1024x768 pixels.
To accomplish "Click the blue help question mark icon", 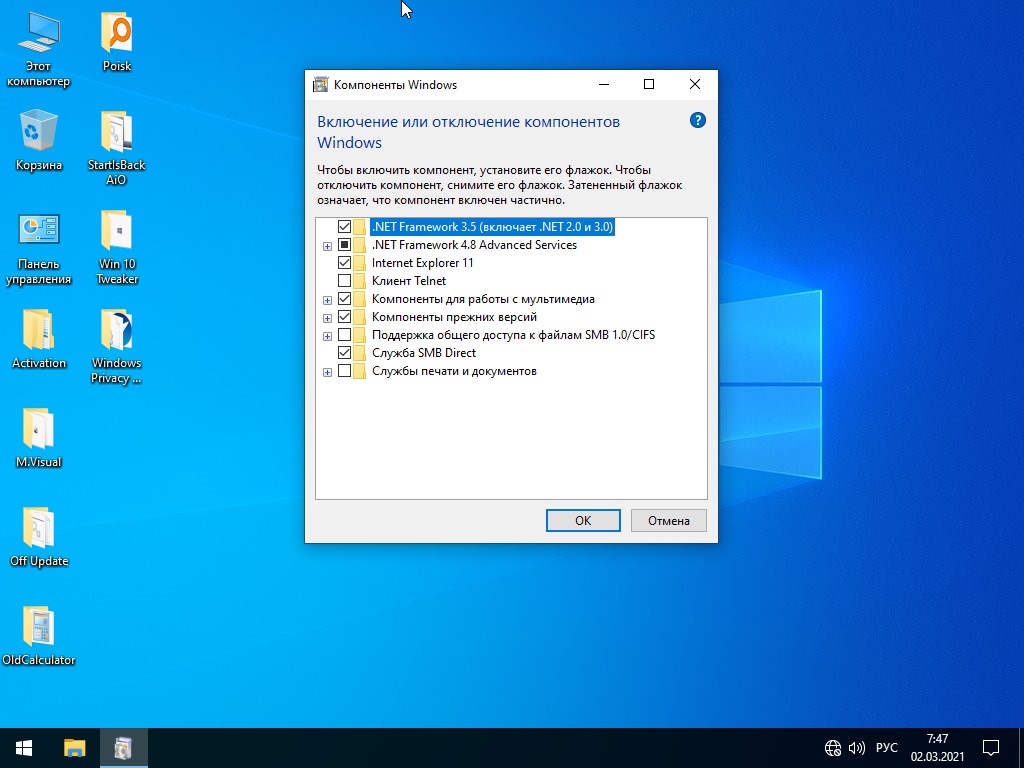I will 697,120.
